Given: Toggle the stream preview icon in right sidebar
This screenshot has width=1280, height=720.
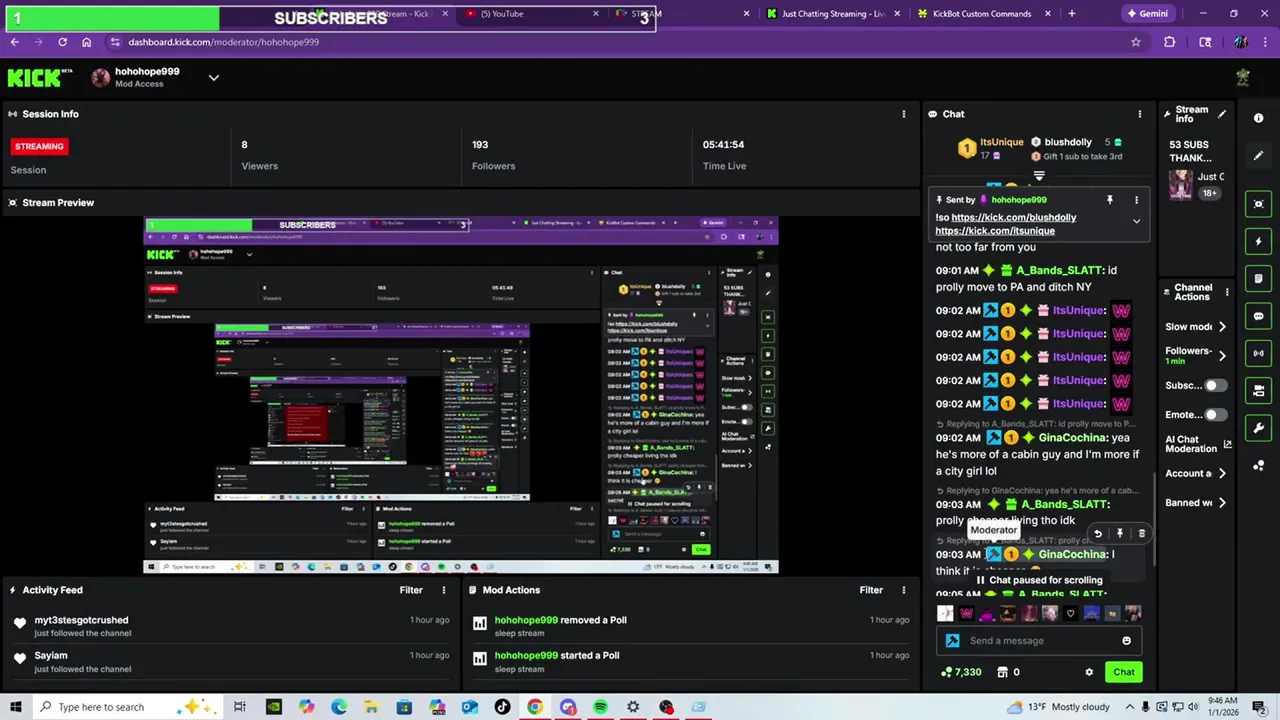Looking at the screenshot, I should point(1258,204).
